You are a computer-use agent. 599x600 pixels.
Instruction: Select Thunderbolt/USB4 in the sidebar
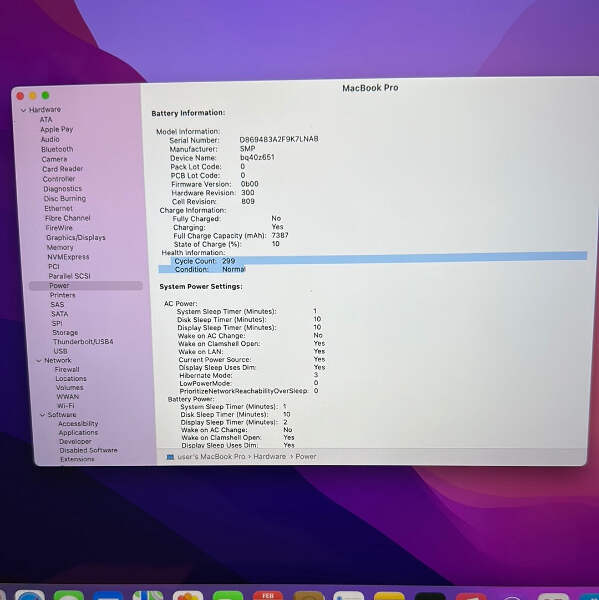click(83, 342)
